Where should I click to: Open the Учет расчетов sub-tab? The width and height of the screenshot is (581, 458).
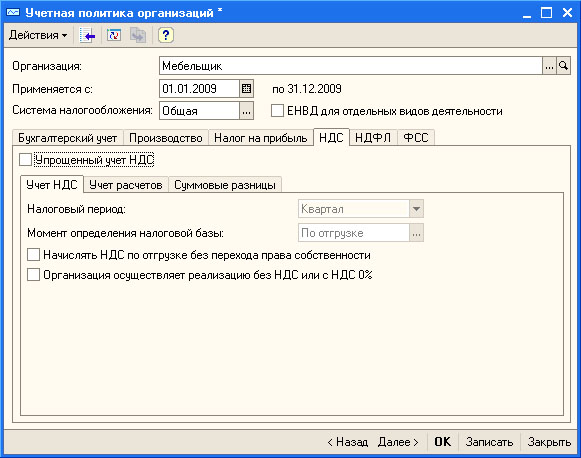point(126,185)
